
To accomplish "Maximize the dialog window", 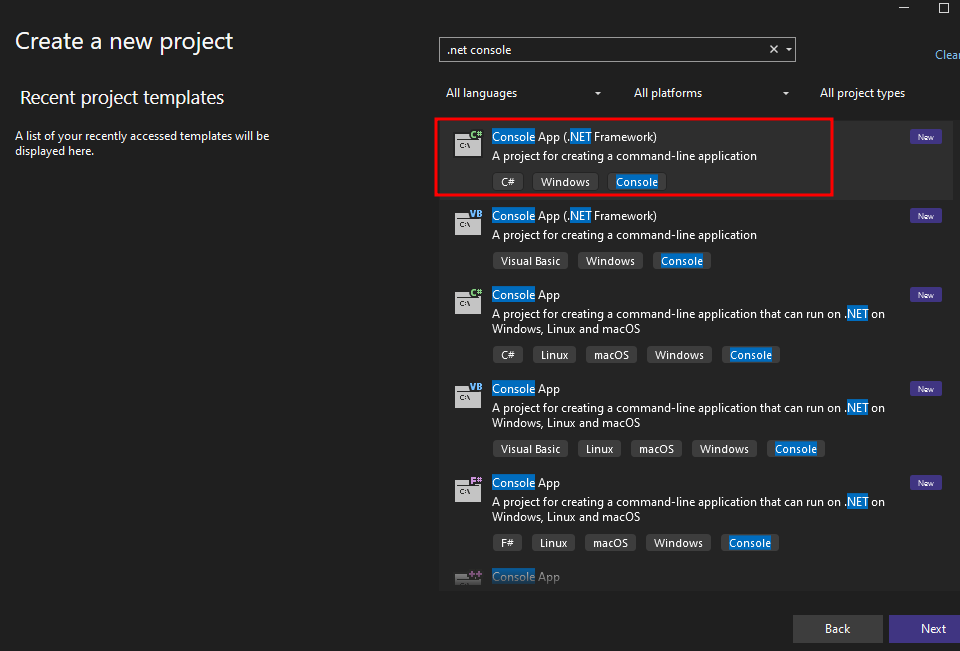I will point(943,8).
